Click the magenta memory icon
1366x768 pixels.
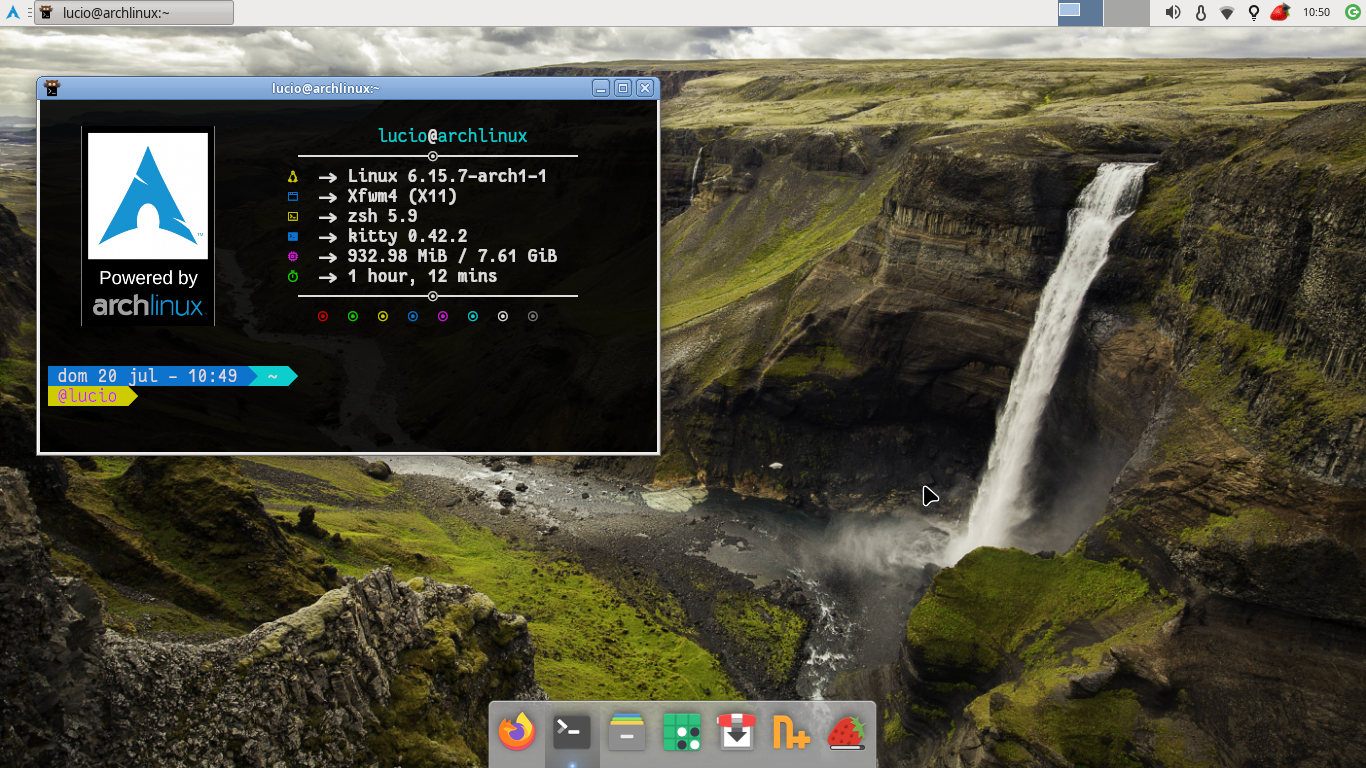[293, 256]
